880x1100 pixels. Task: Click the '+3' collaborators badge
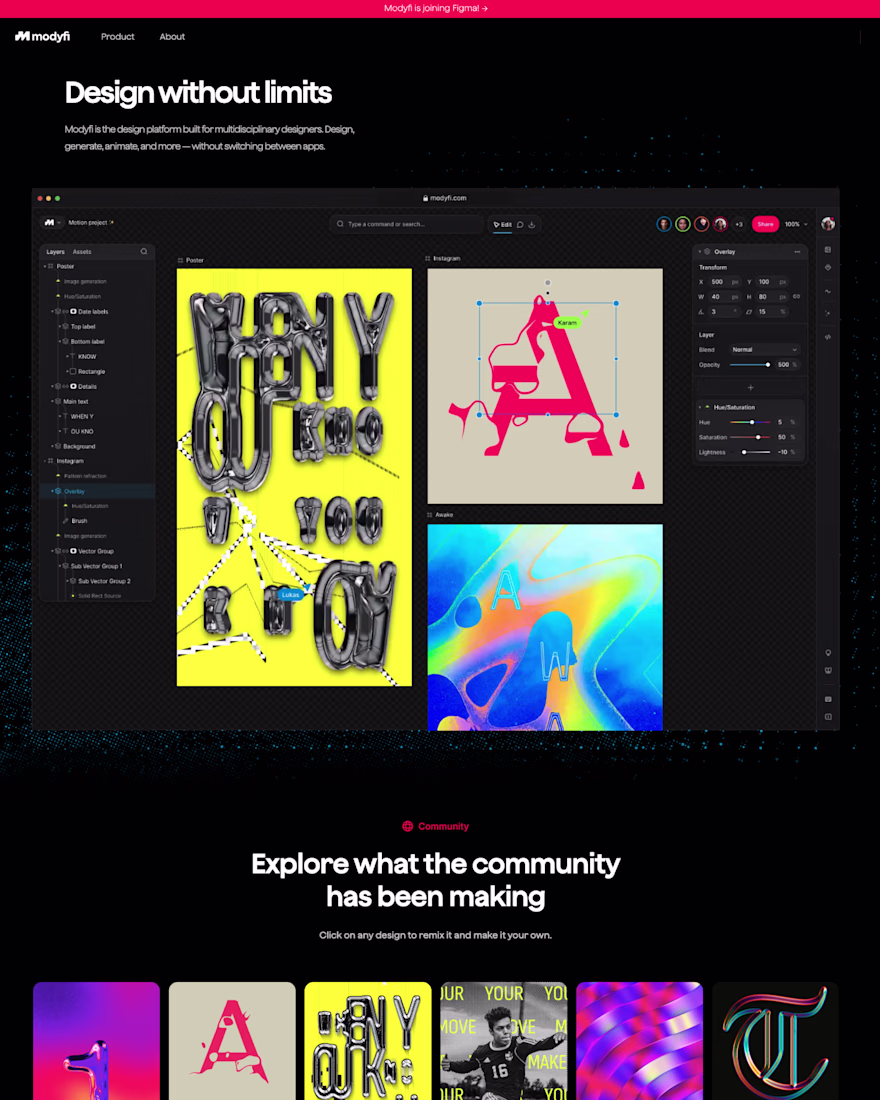739,224
